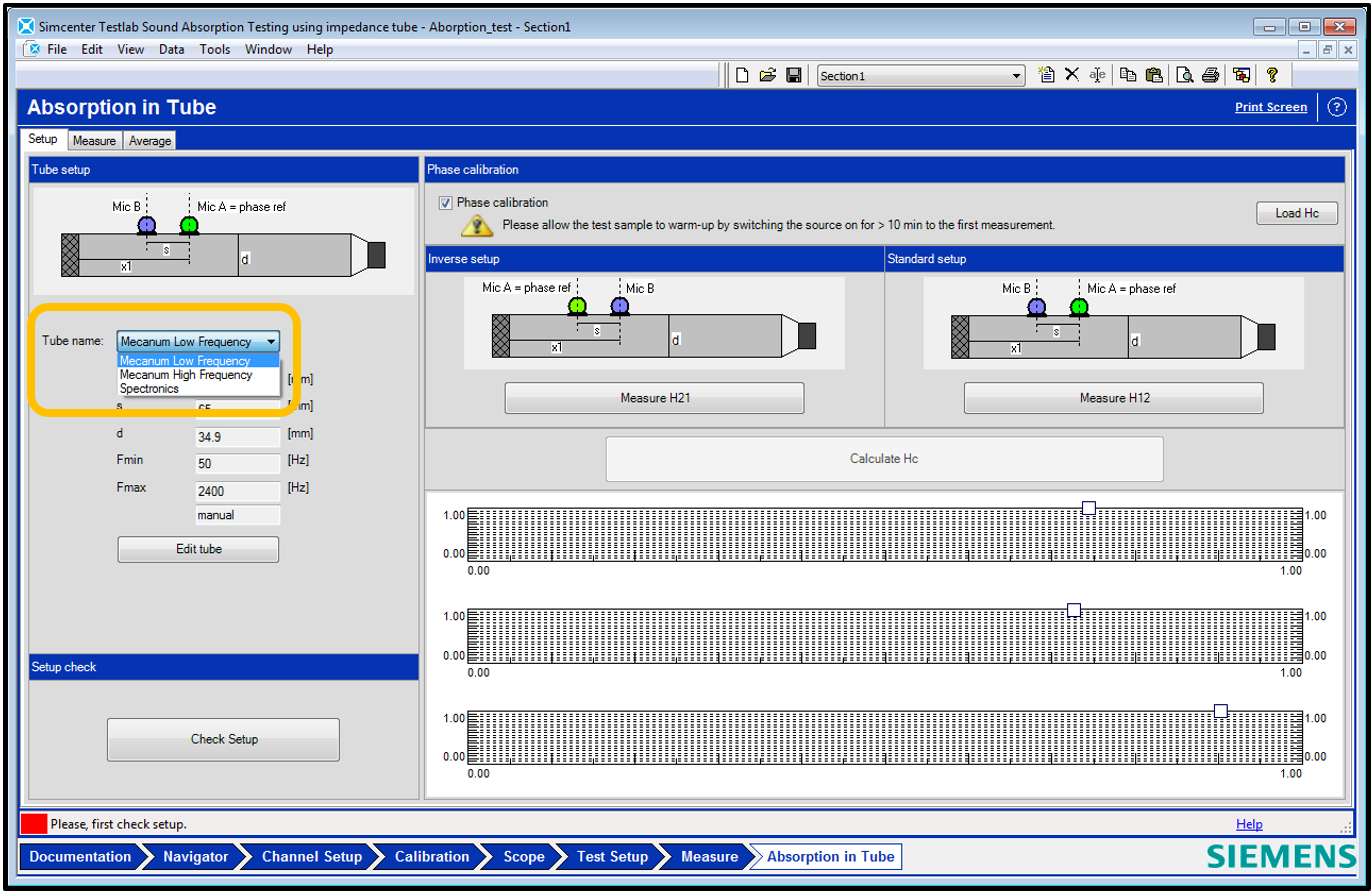1372x893 pixels.
Task: Click the Copy toolbar icon
Action: [x=1128, y=75]
